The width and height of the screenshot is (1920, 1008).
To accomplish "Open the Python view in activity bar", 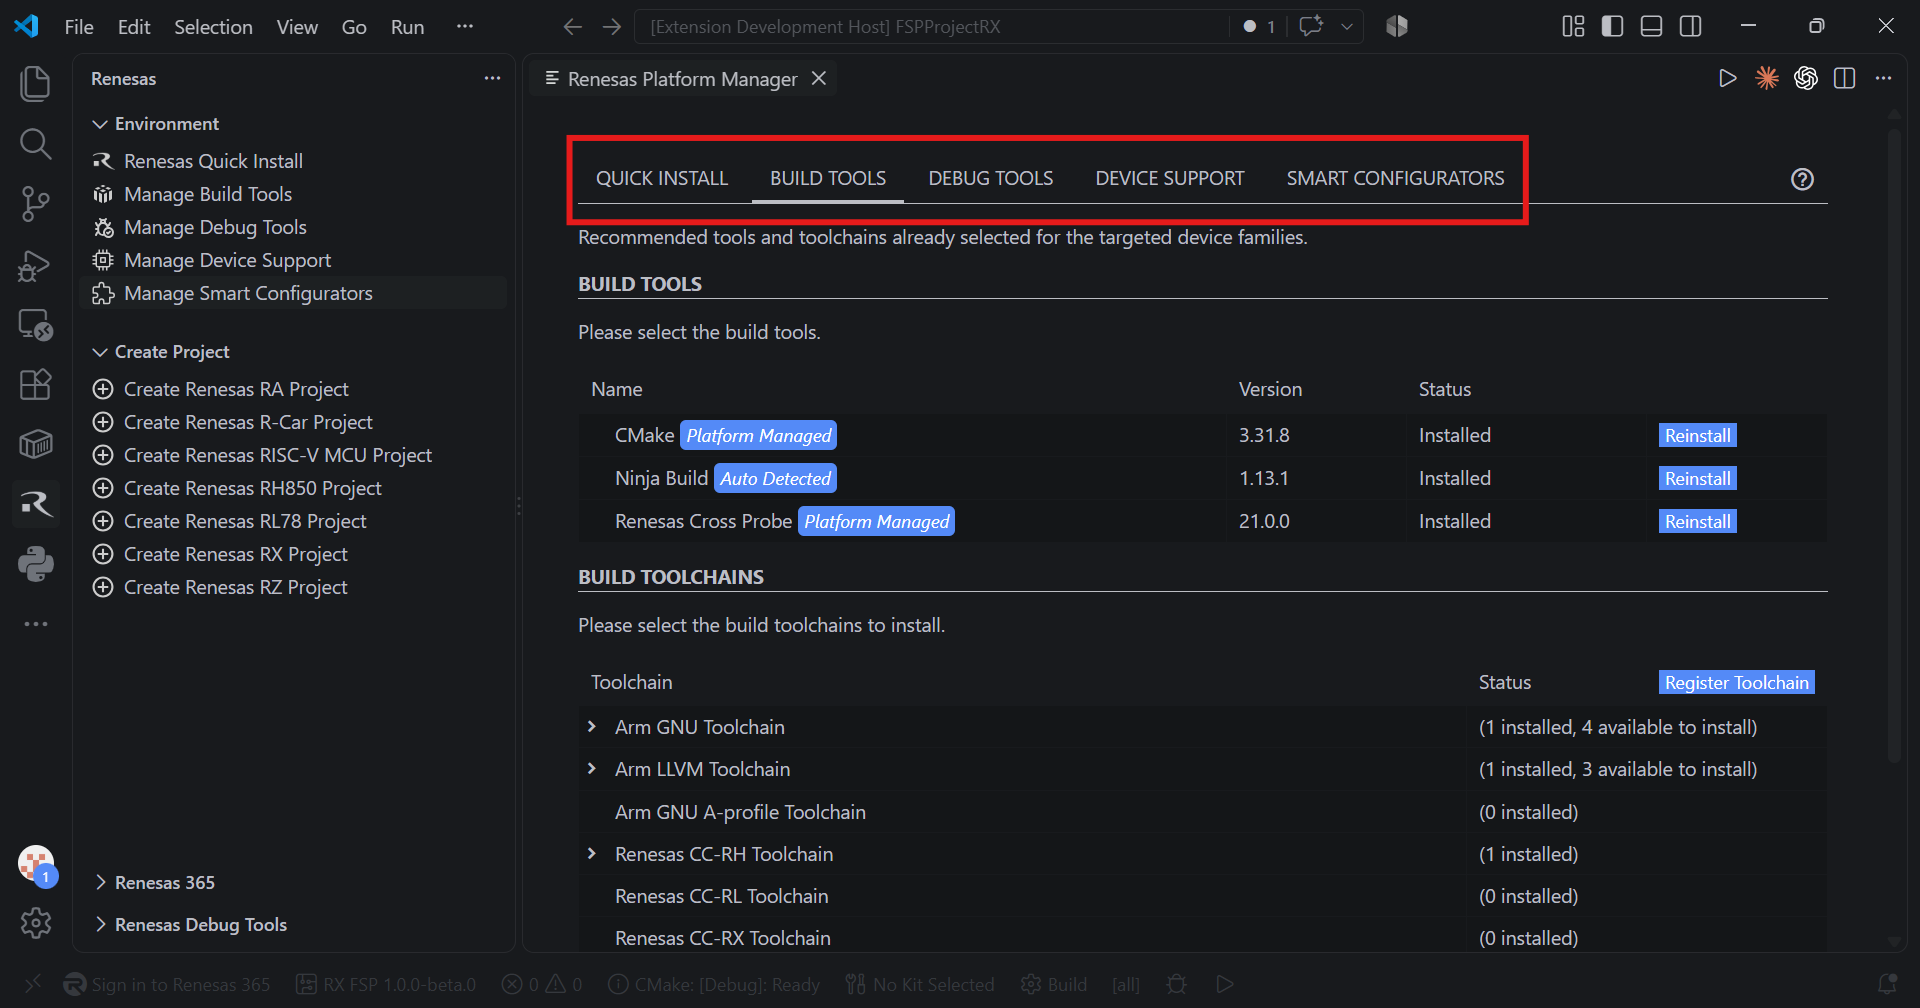I will click(35, 564).
